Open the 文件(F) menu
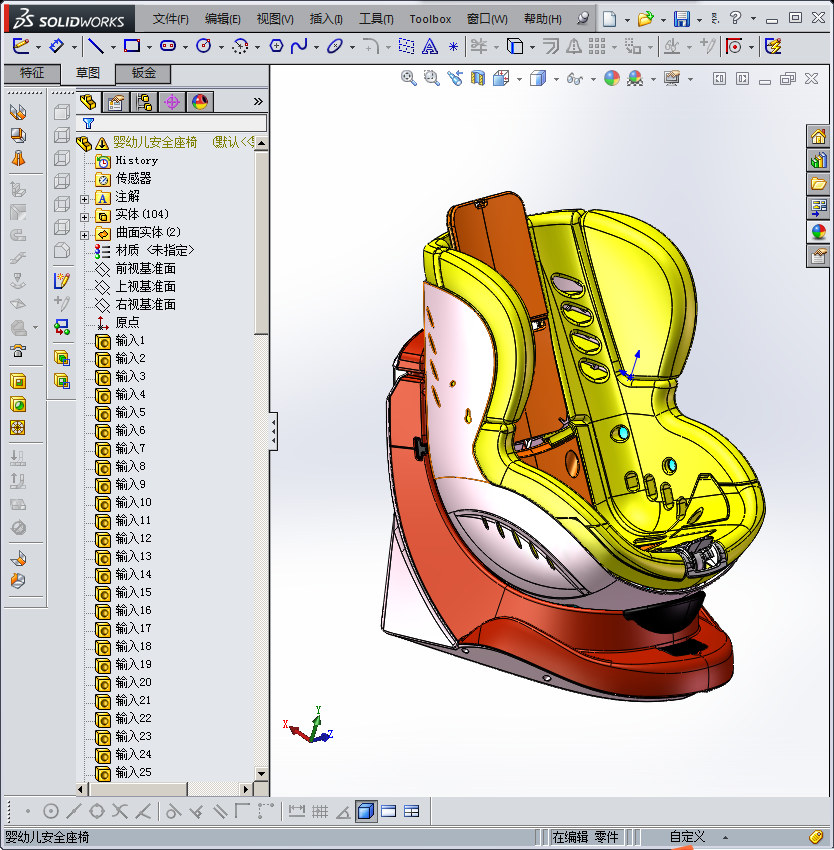 coord(170,19)
